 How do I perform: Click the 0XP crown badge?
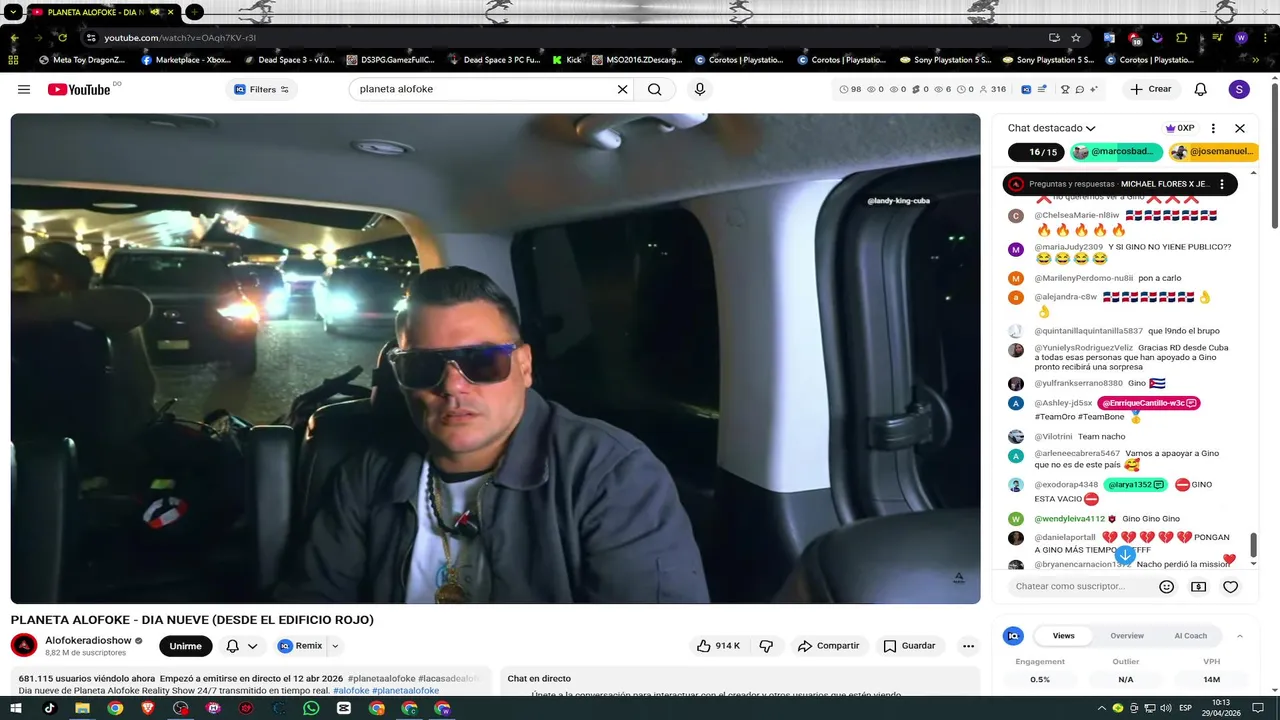pos(1180,128)
